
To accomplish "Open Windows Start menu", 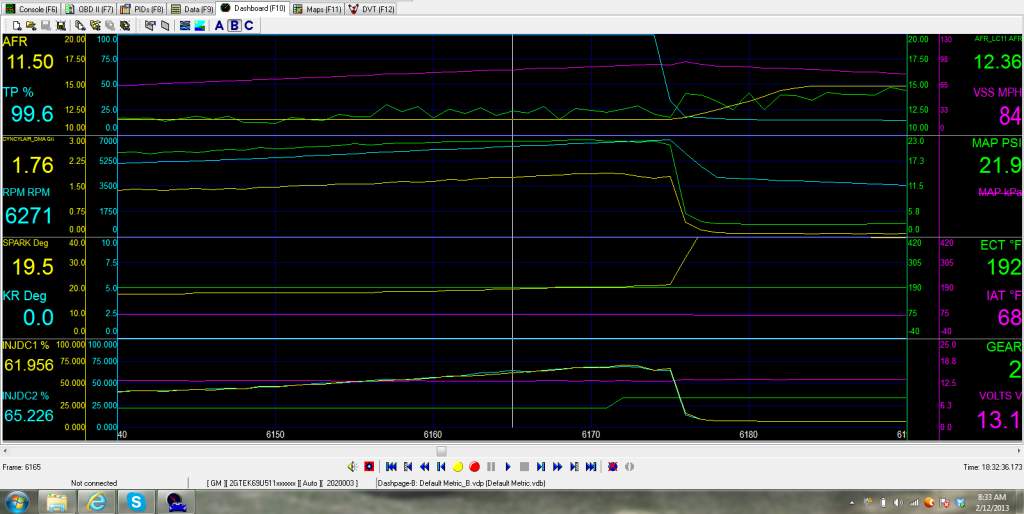I will coord(16,502).
